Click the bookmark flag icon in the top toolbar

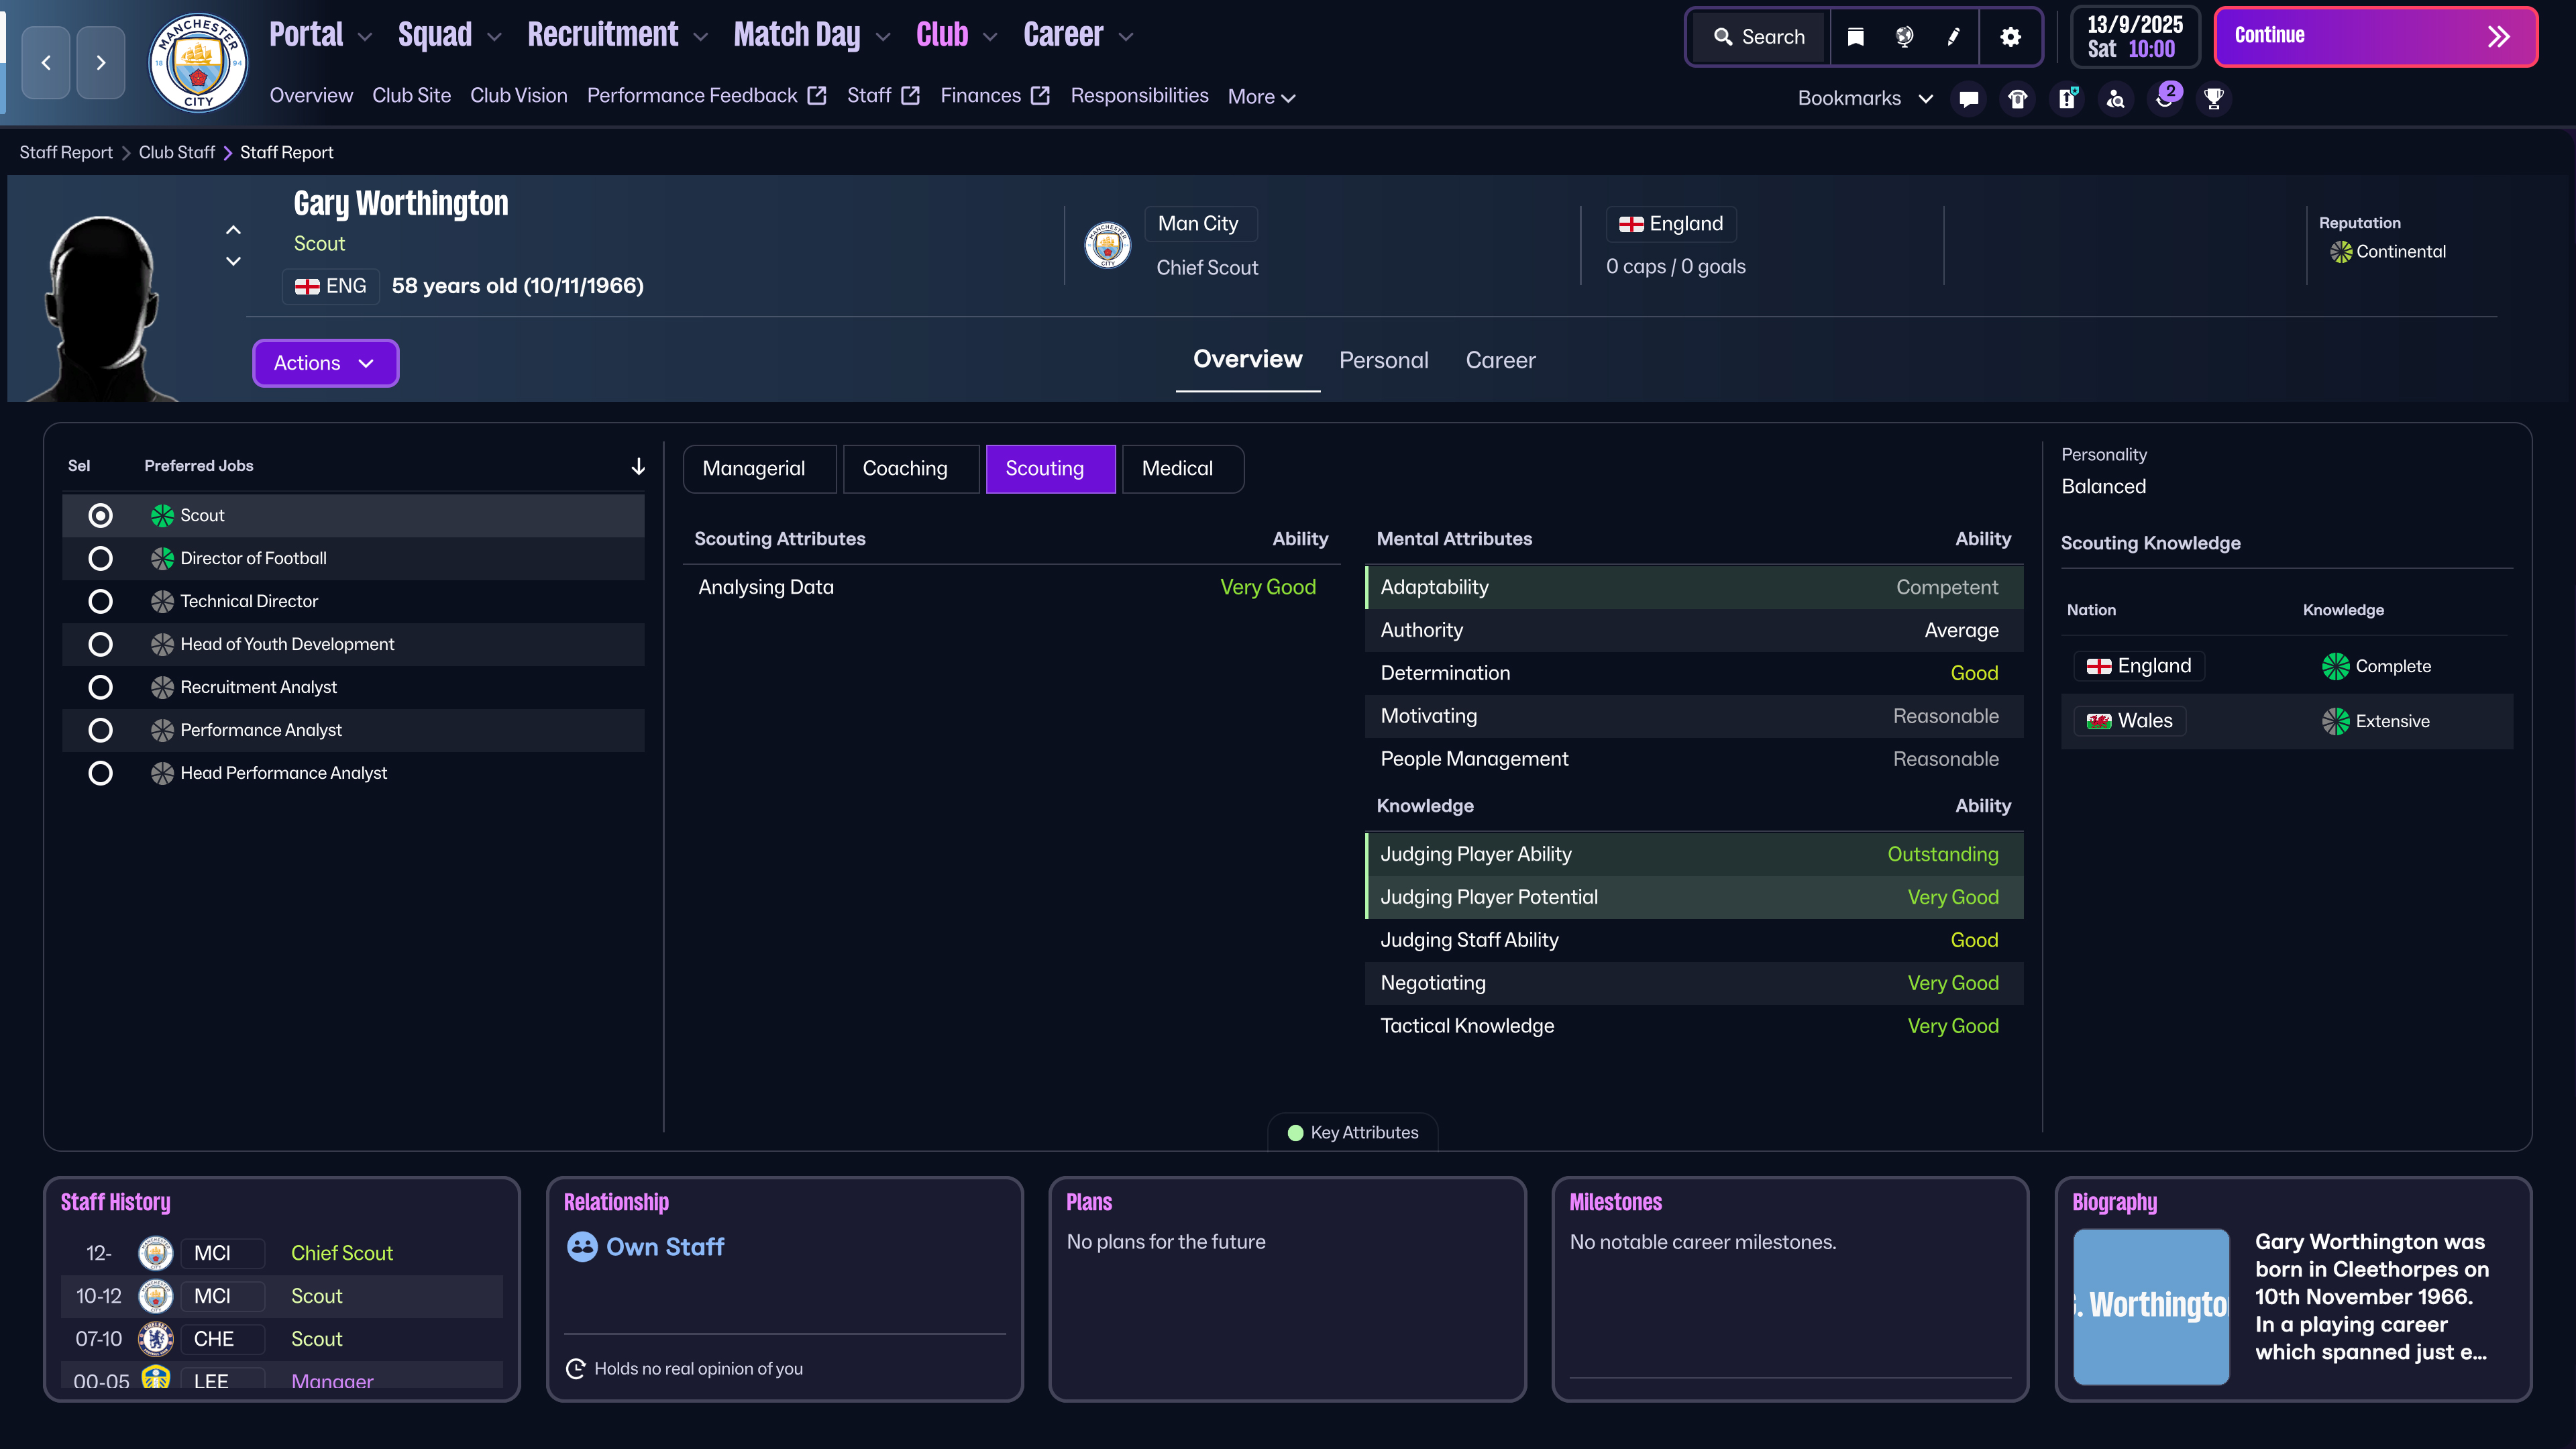tap(1855, 37)
